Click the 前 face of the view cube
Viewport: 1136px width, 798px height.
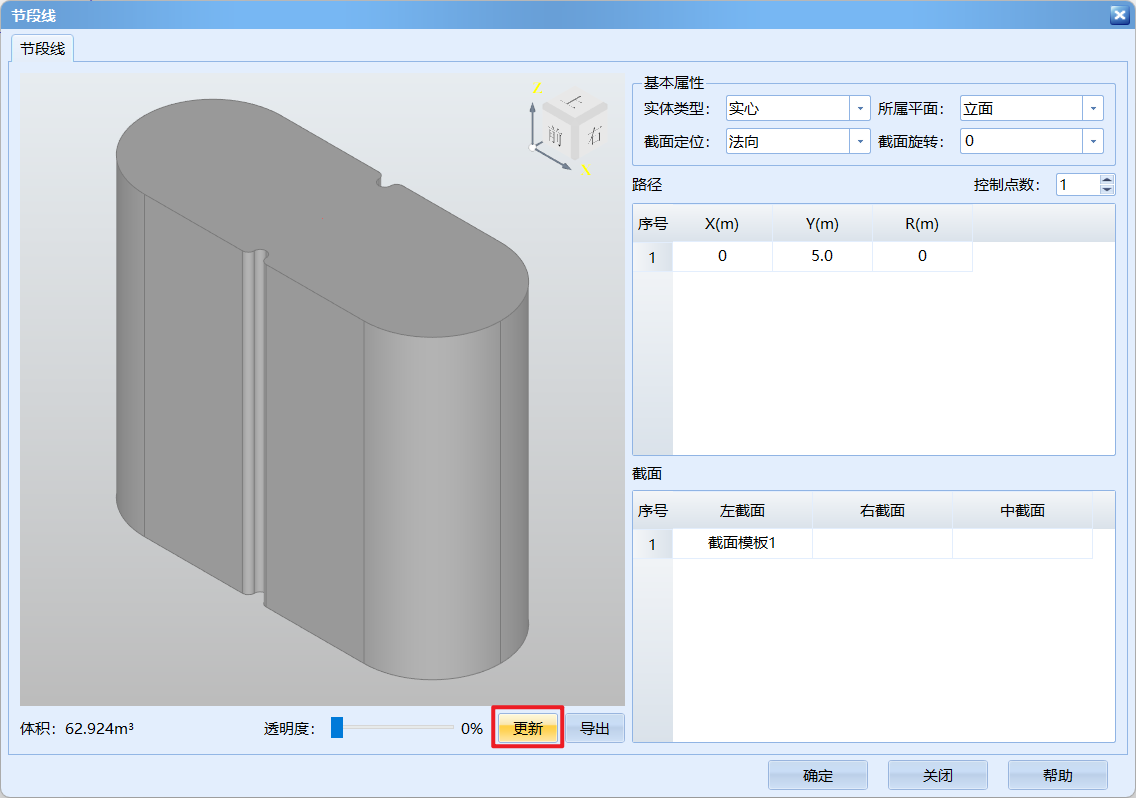[553, 136]
